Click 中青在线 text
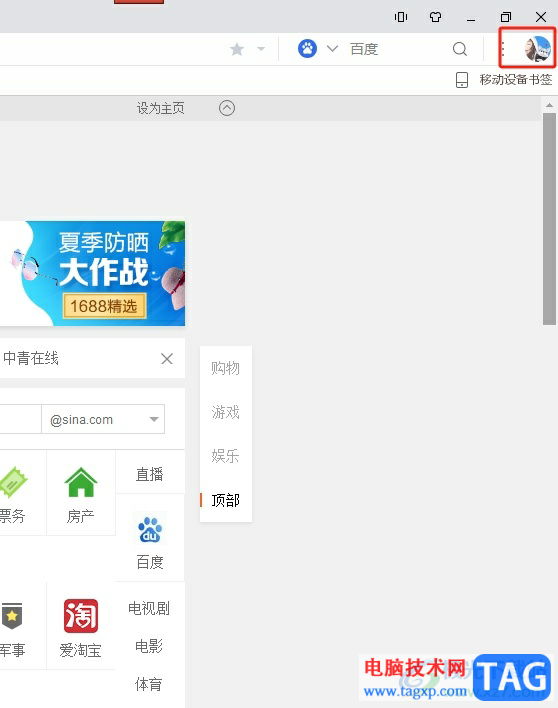Viewport: 558px width, 708px height. [x=31, y=359]
